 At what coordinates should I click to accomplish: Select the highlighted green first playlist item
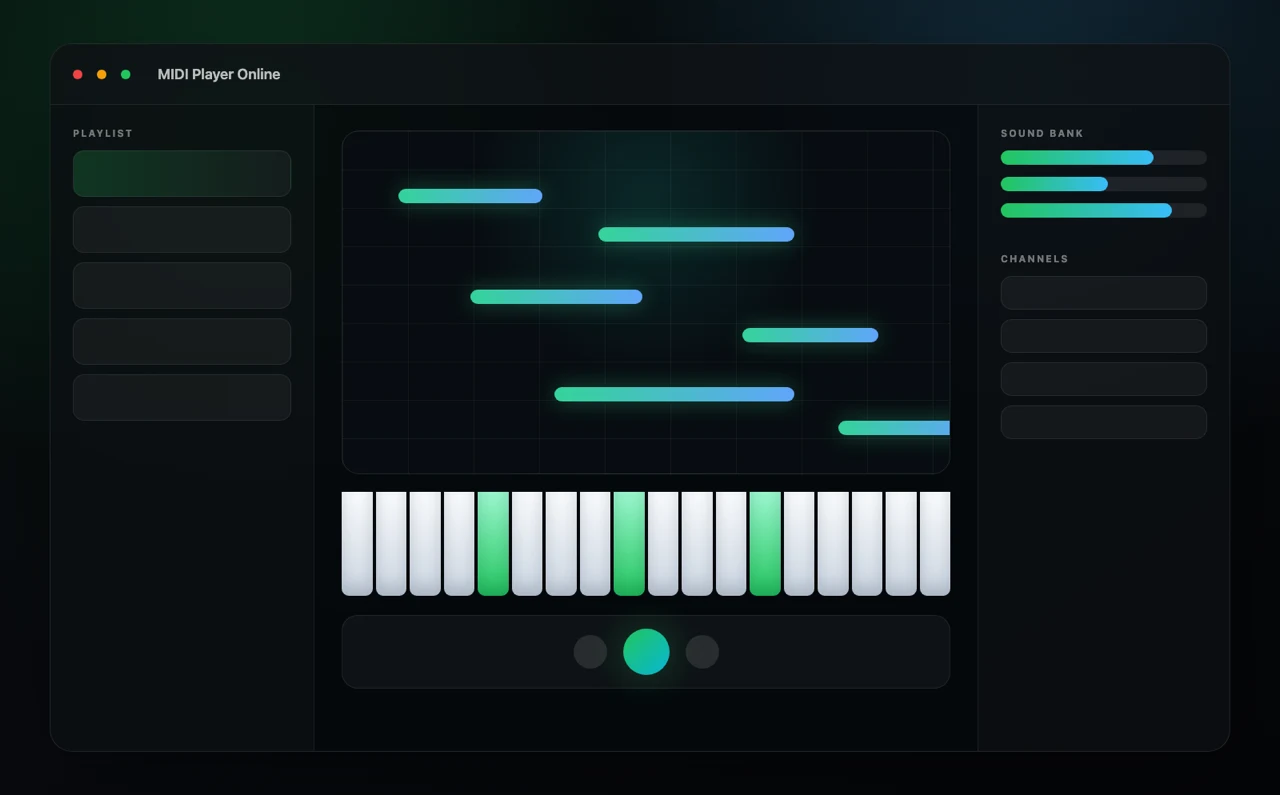click(x=182, y=174)
